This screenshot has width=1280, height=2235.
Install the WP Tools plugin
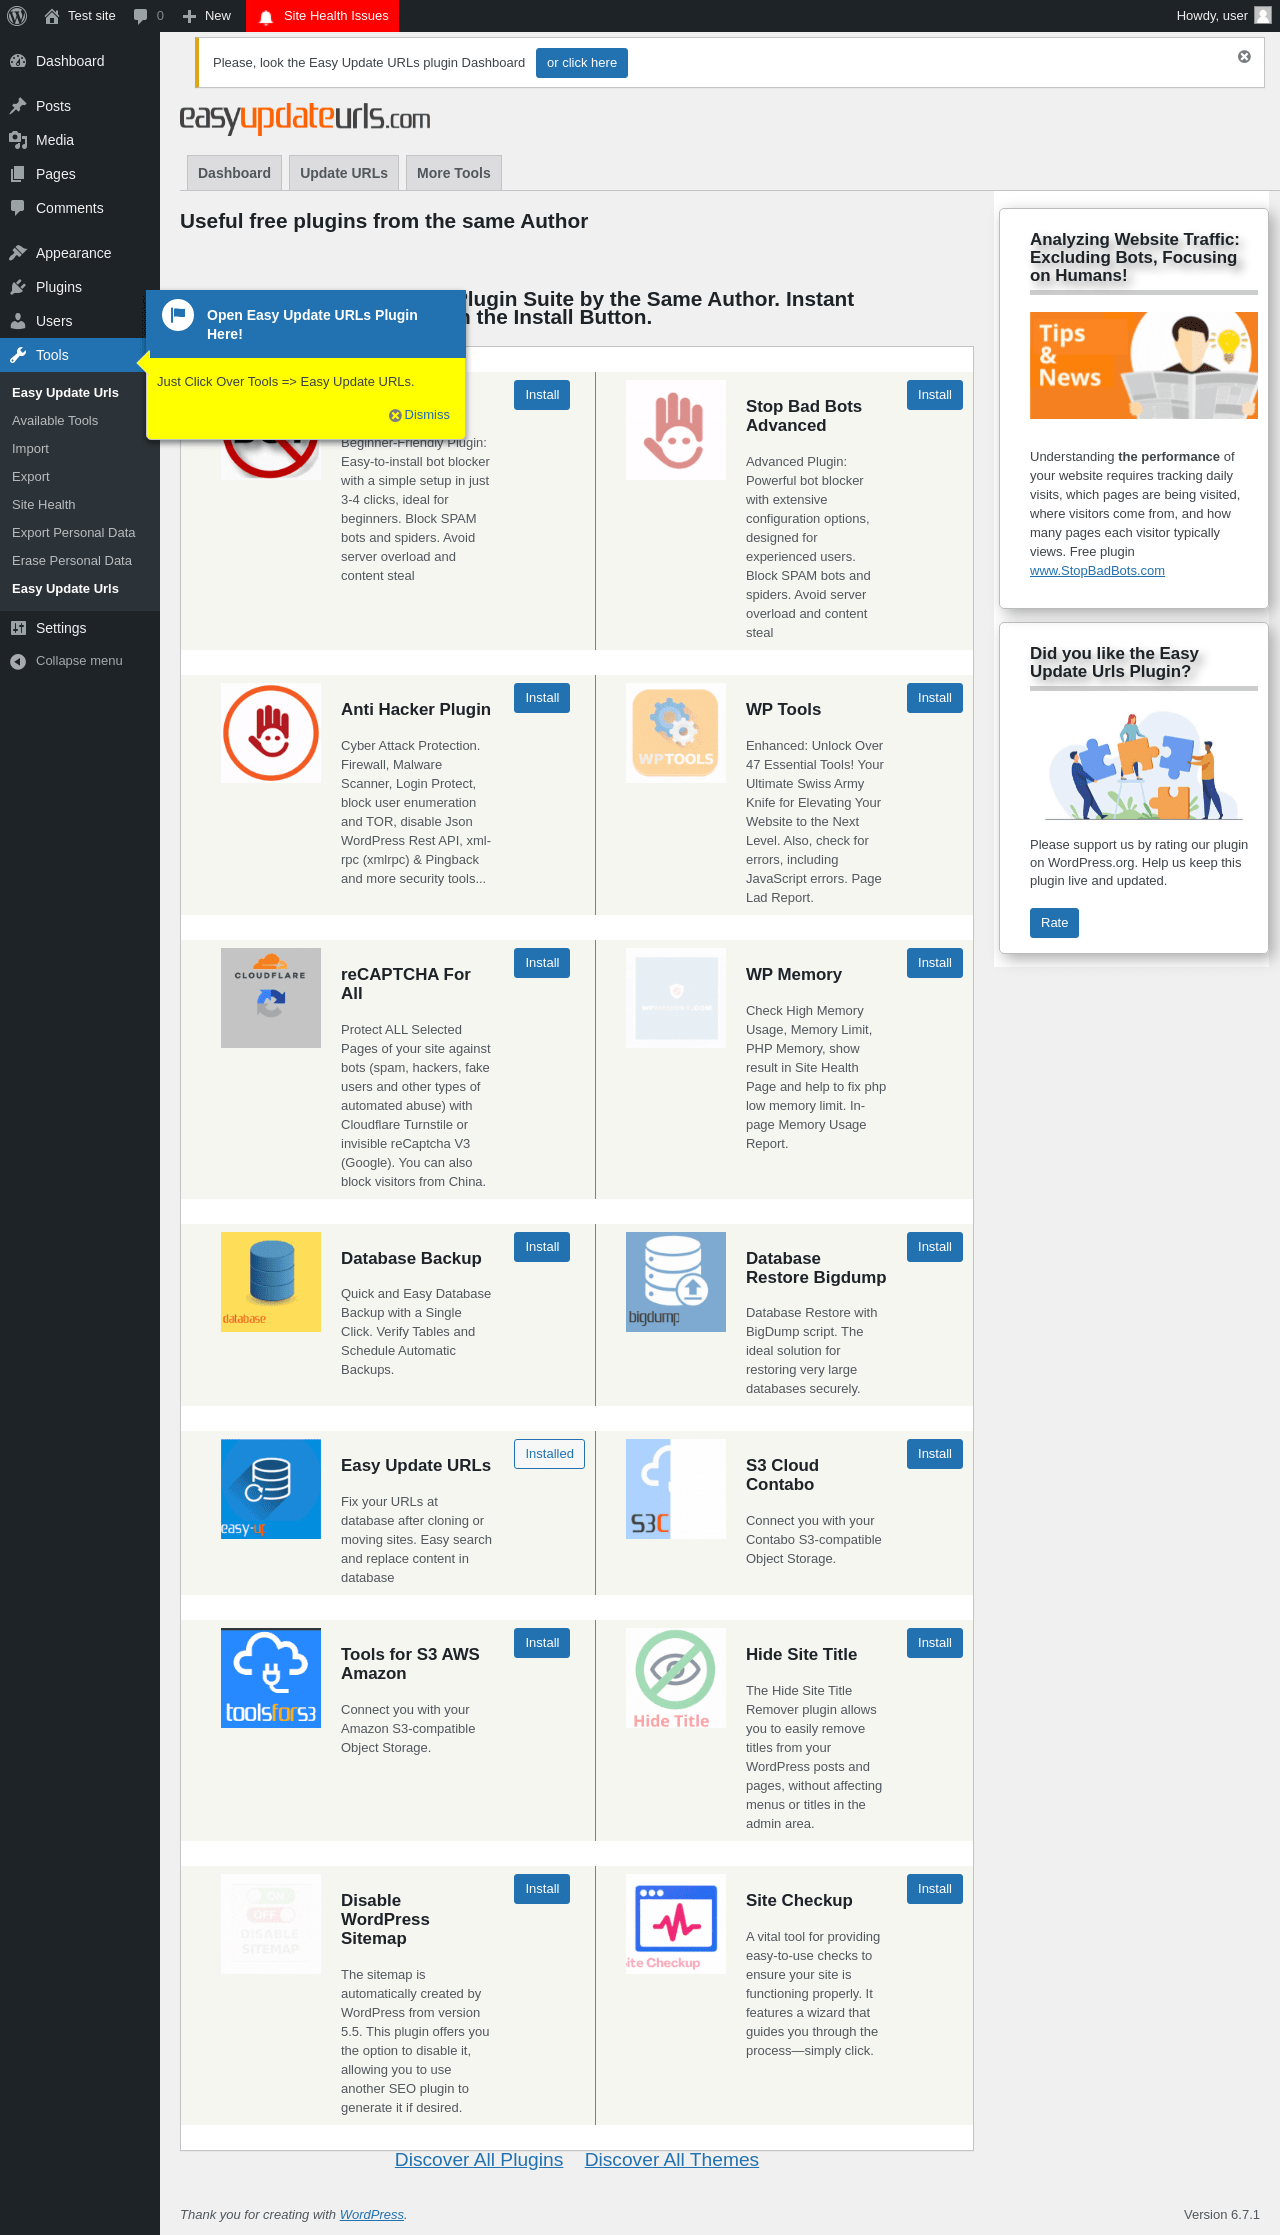click(935, 698)
